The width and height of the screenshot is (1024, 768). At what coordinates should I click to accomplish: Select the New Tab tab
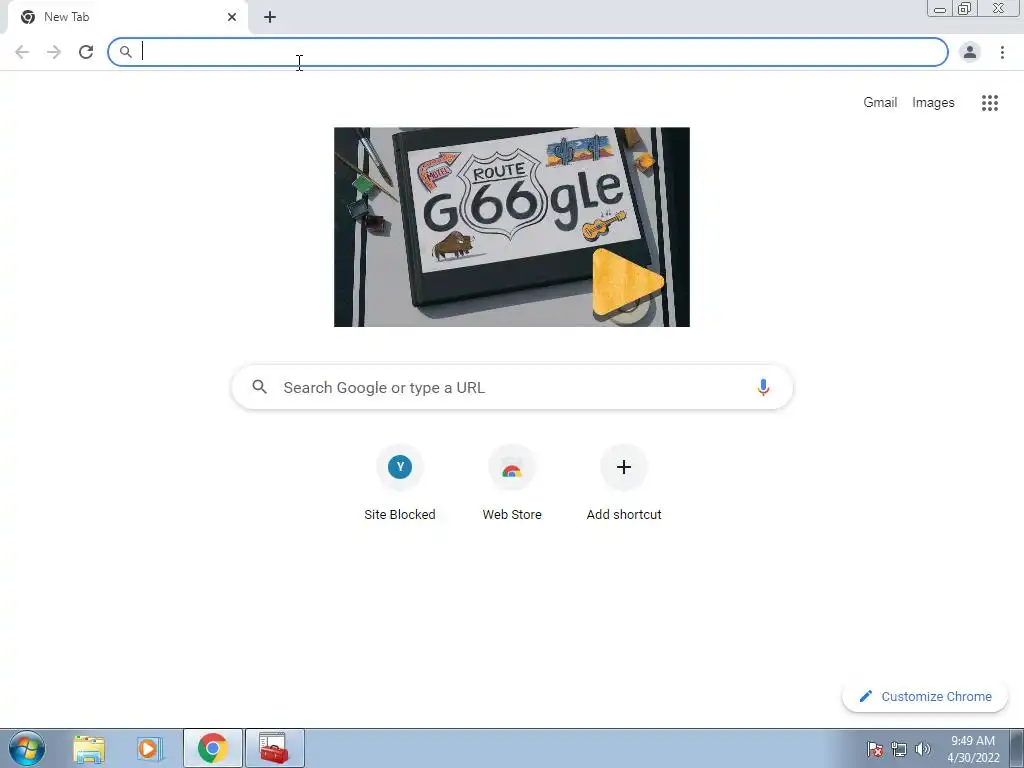click(127, 17)
